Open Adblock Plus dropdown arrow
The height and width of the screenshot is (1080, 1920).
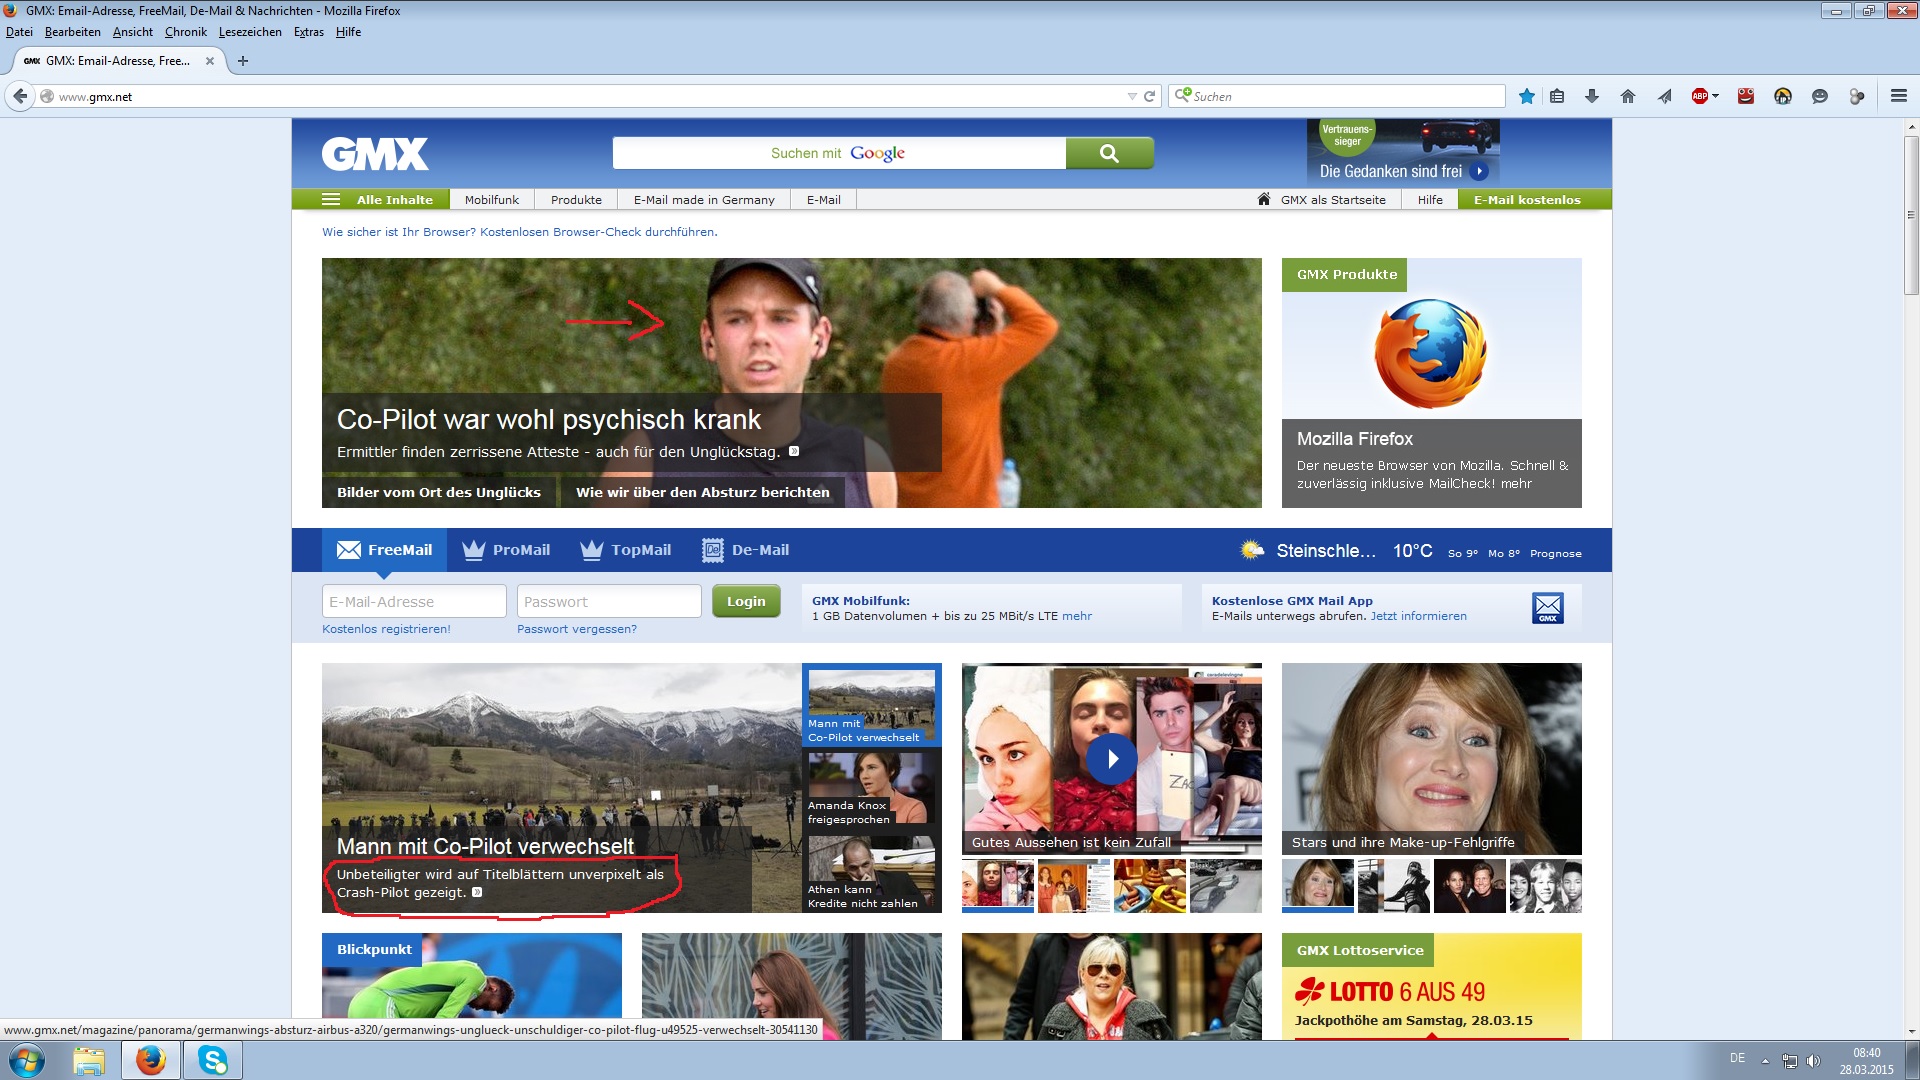[x=1716, y=96]
